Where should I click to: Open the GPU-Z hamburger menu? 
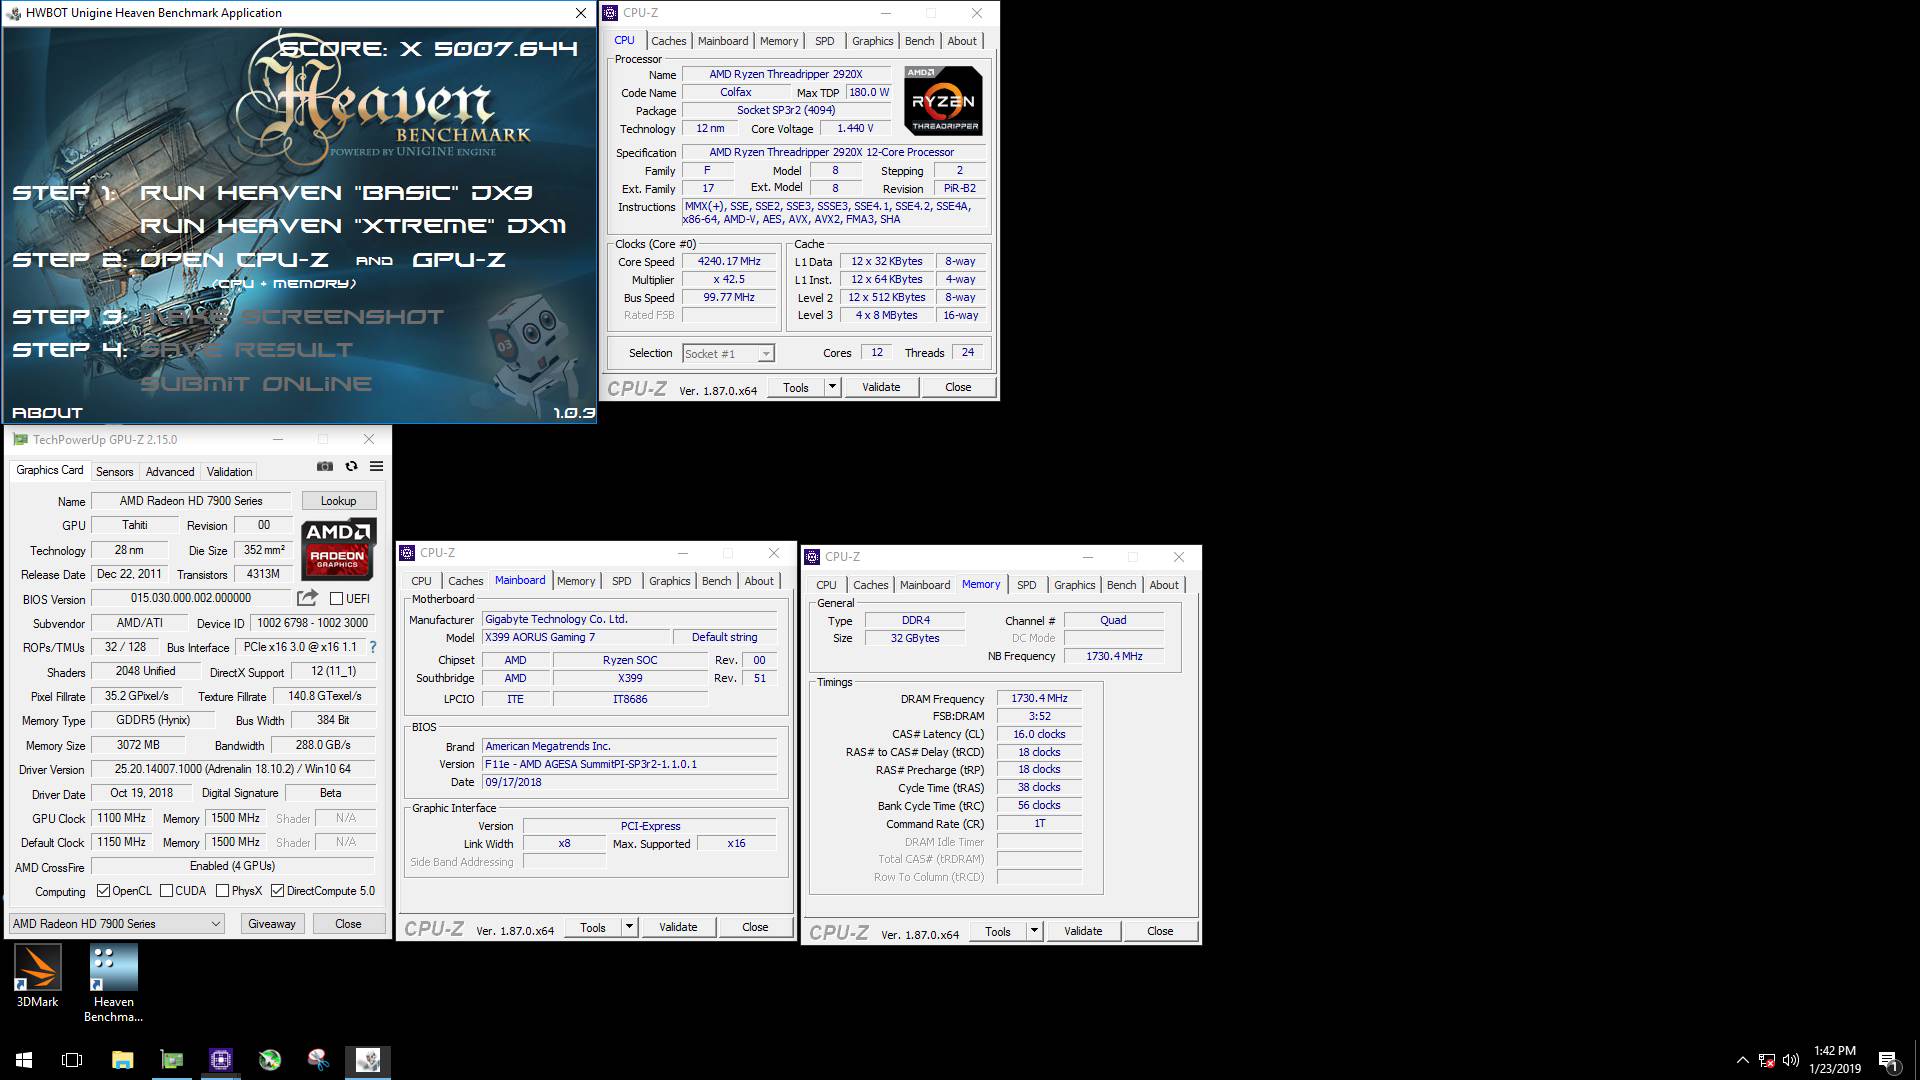(x=376, y=466)
